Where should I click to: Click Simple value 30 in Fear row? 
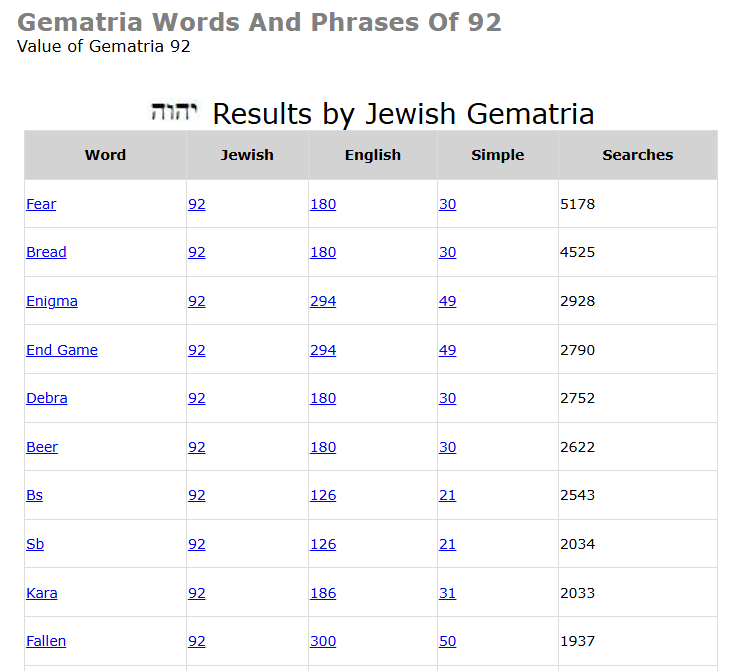tap(448, 204)
